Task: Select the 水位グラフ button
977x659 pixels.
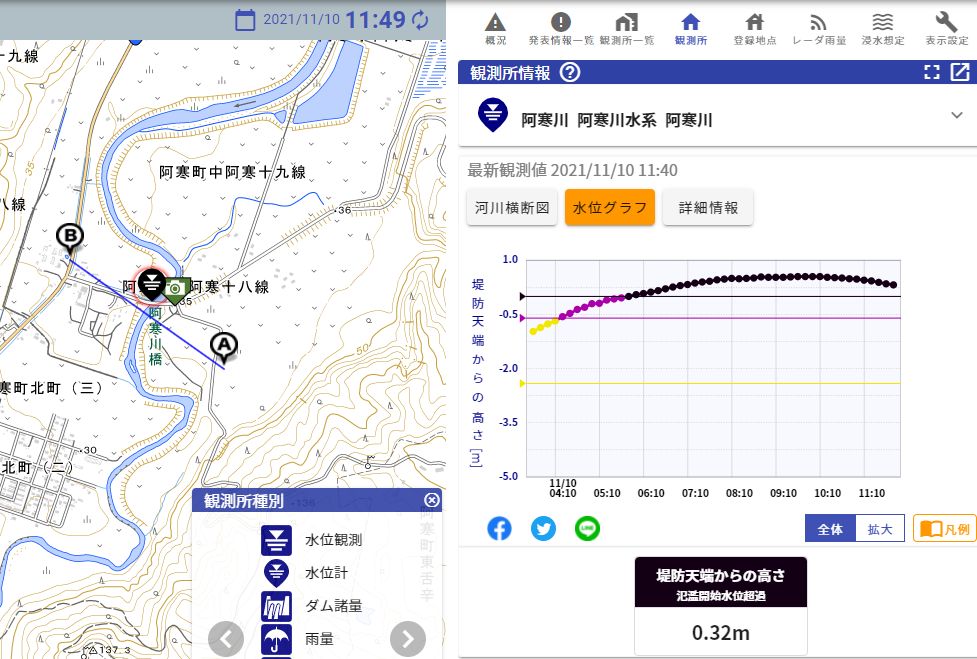Action: pyautogui.click(x=609, y=207)
